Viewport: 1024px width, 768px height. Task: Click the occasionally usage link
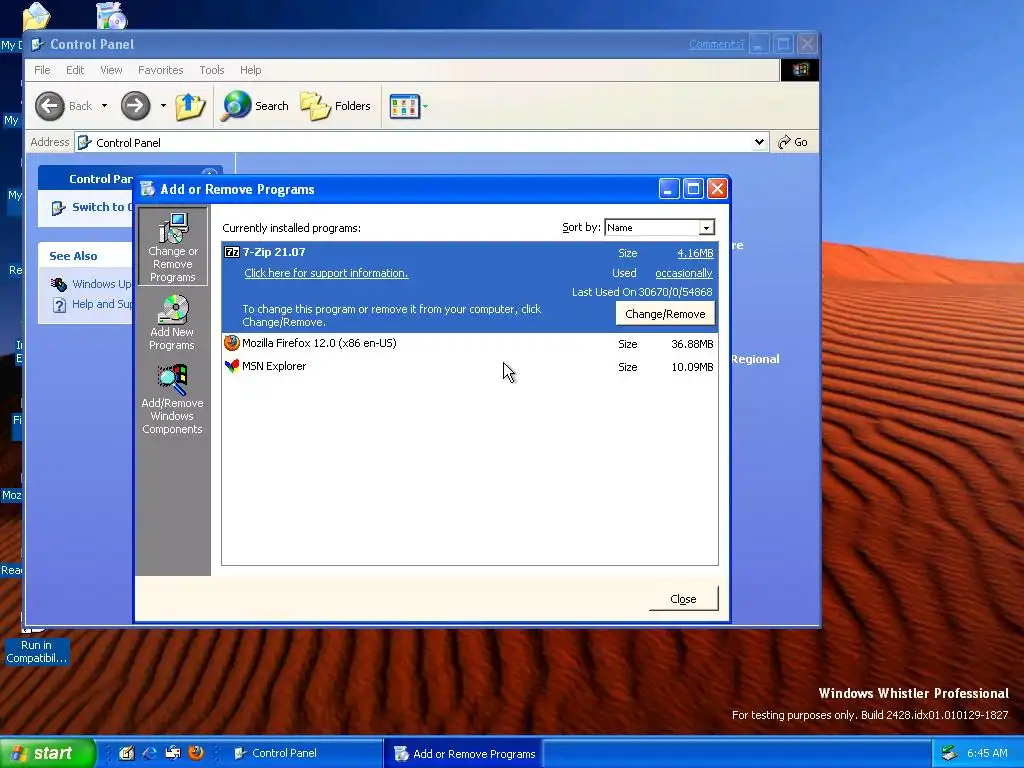tap(684, 273)
